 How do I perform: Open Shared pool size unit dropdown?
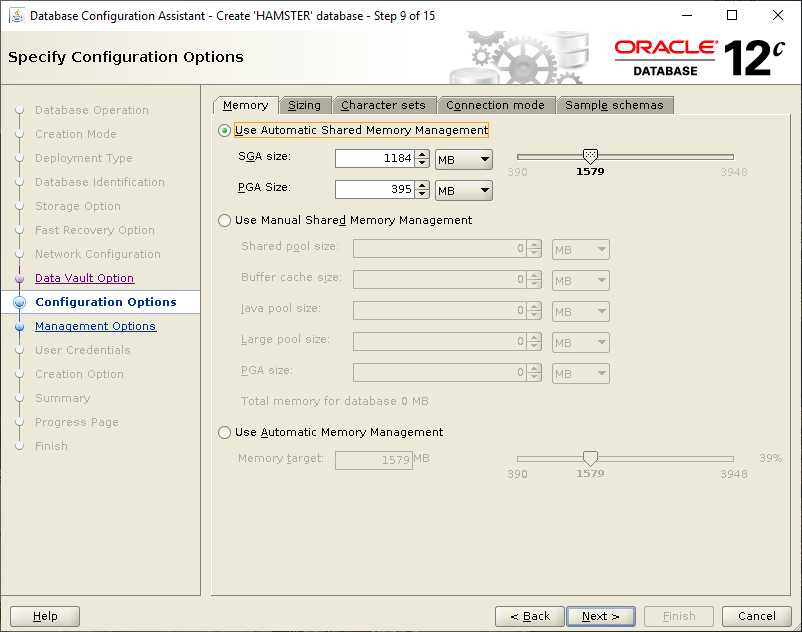point(581,250)
